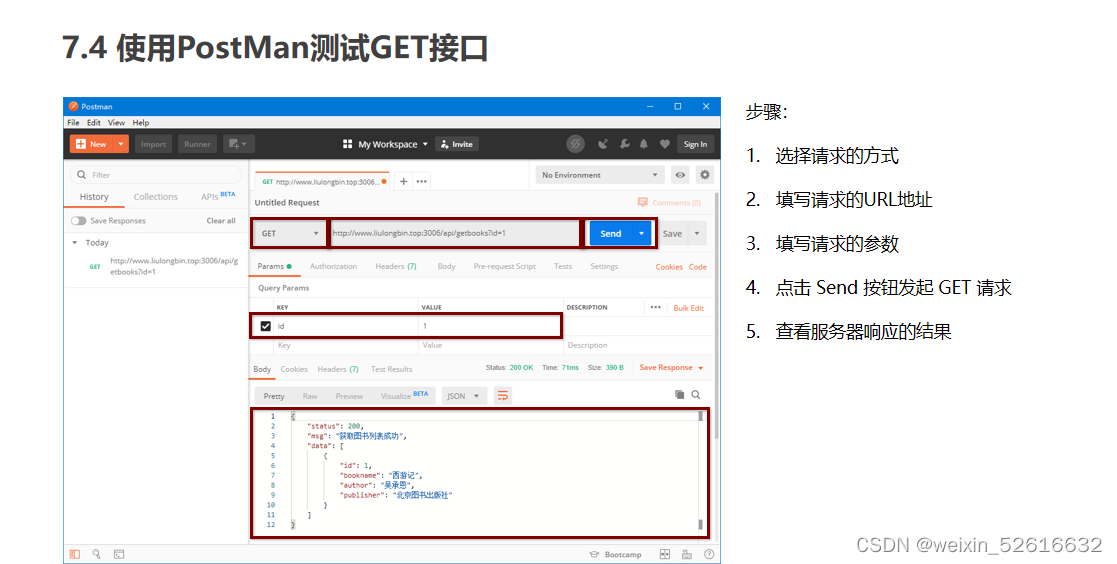Select the Pretty response view
This screenshot has height=564, width=1117.
pos(274,396)
